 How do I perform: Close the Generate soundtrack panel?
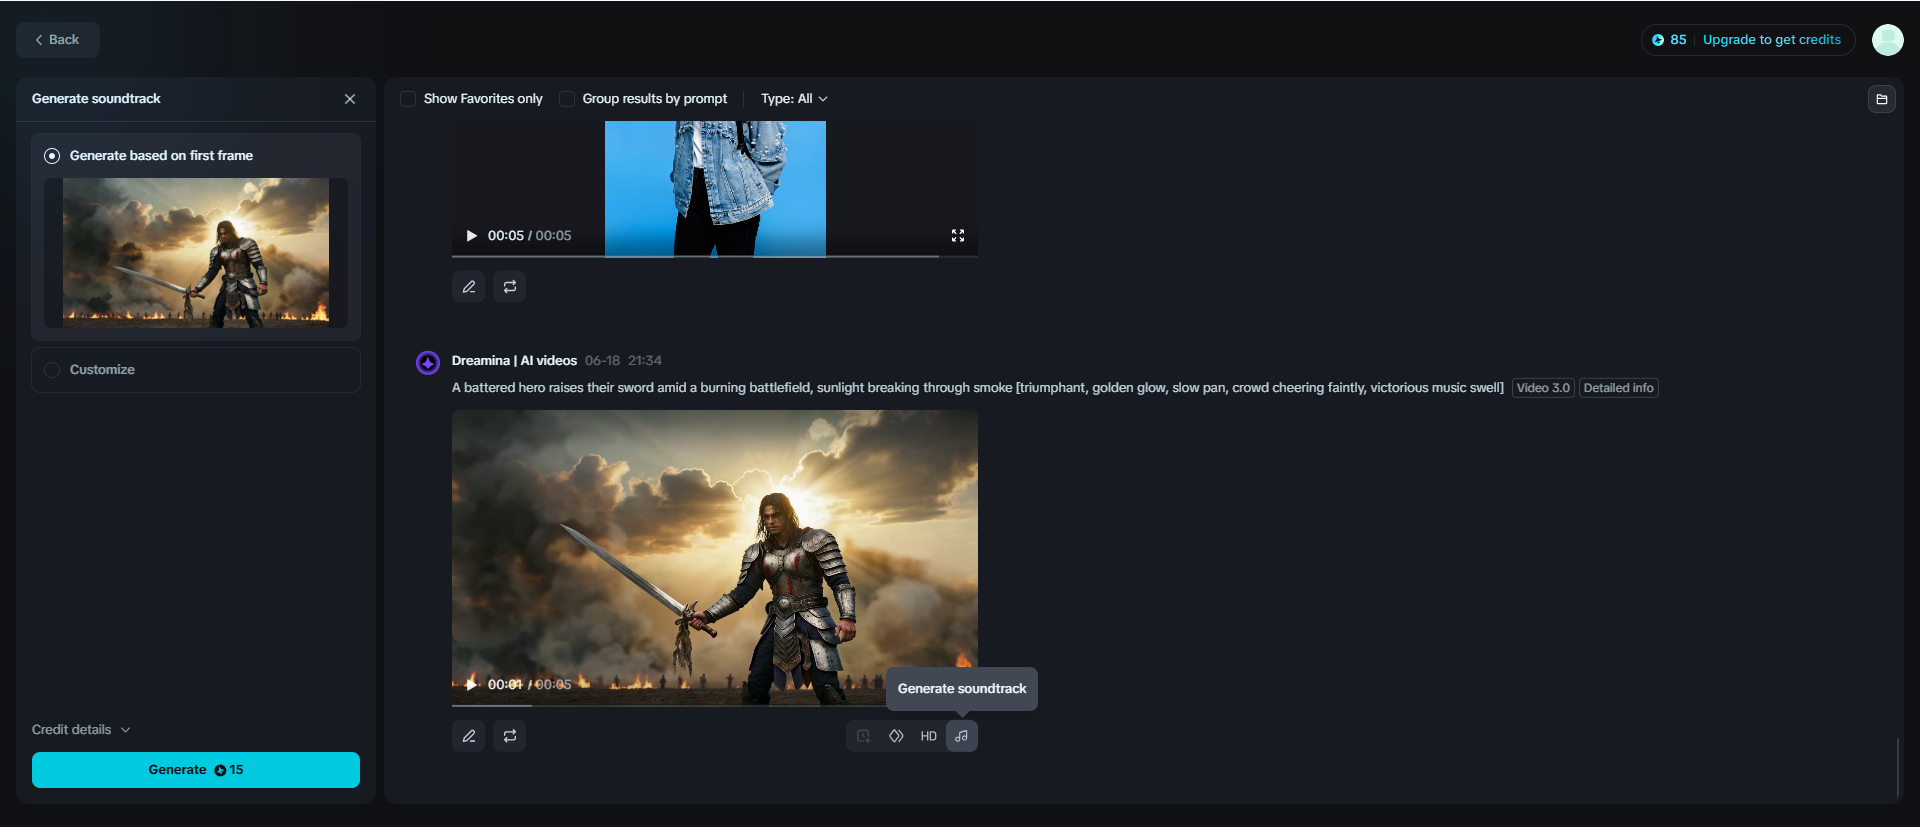click(350, 99)
